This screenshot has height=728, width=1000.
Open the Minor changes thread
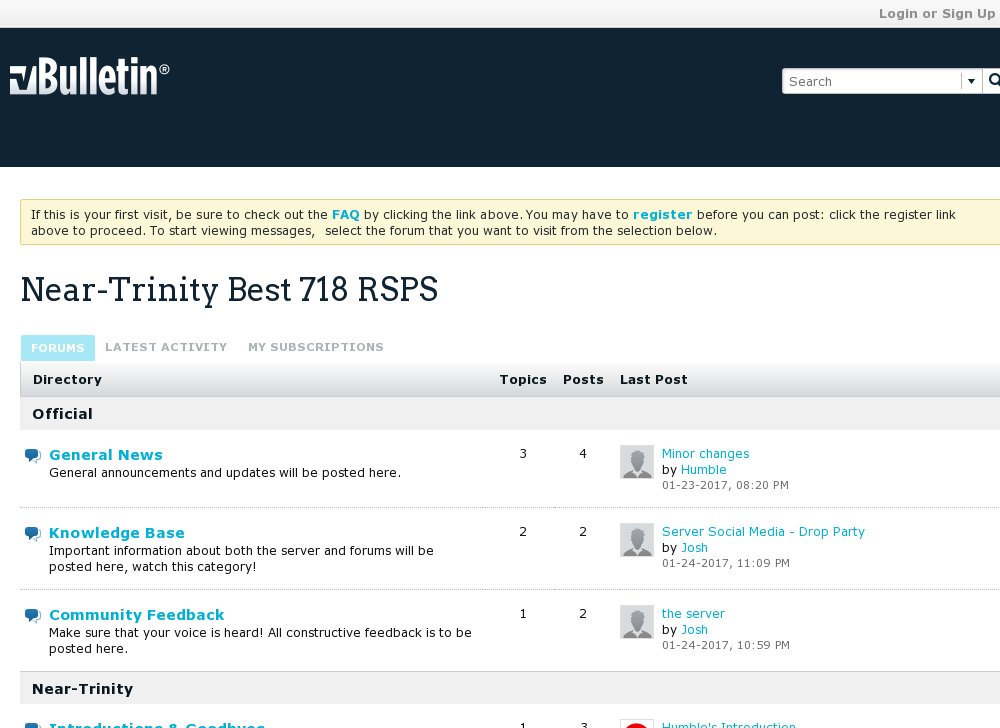click(705, 454)
